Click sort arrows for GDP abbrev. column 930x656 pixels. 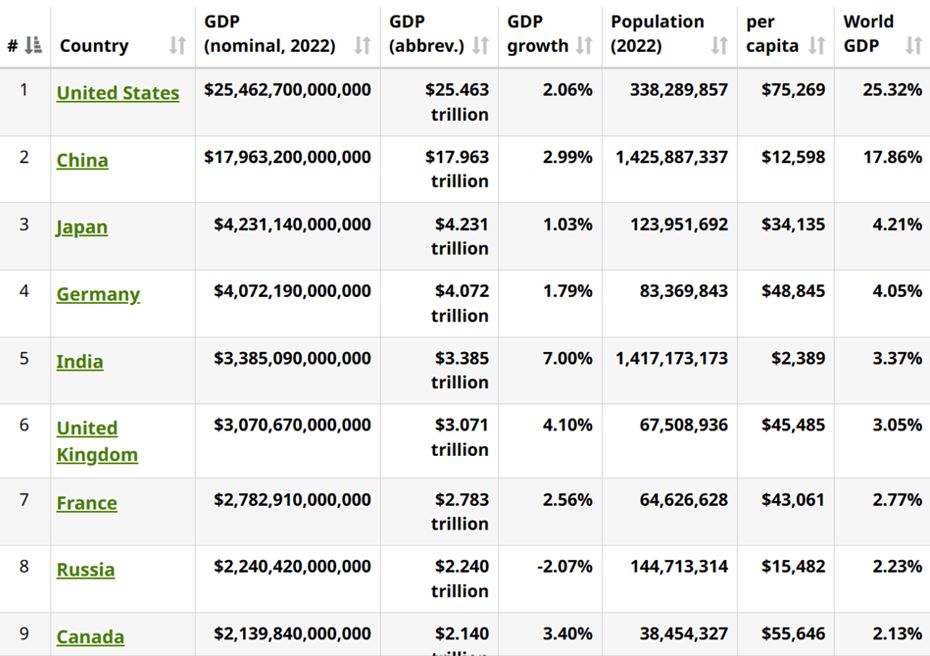pyautogui.click(x=481, y=45)
